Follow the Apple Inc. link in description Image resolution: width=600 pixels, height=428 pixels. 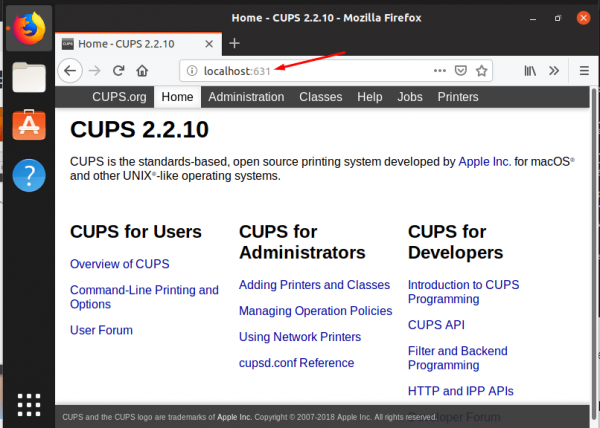click(x=484, y=162)
